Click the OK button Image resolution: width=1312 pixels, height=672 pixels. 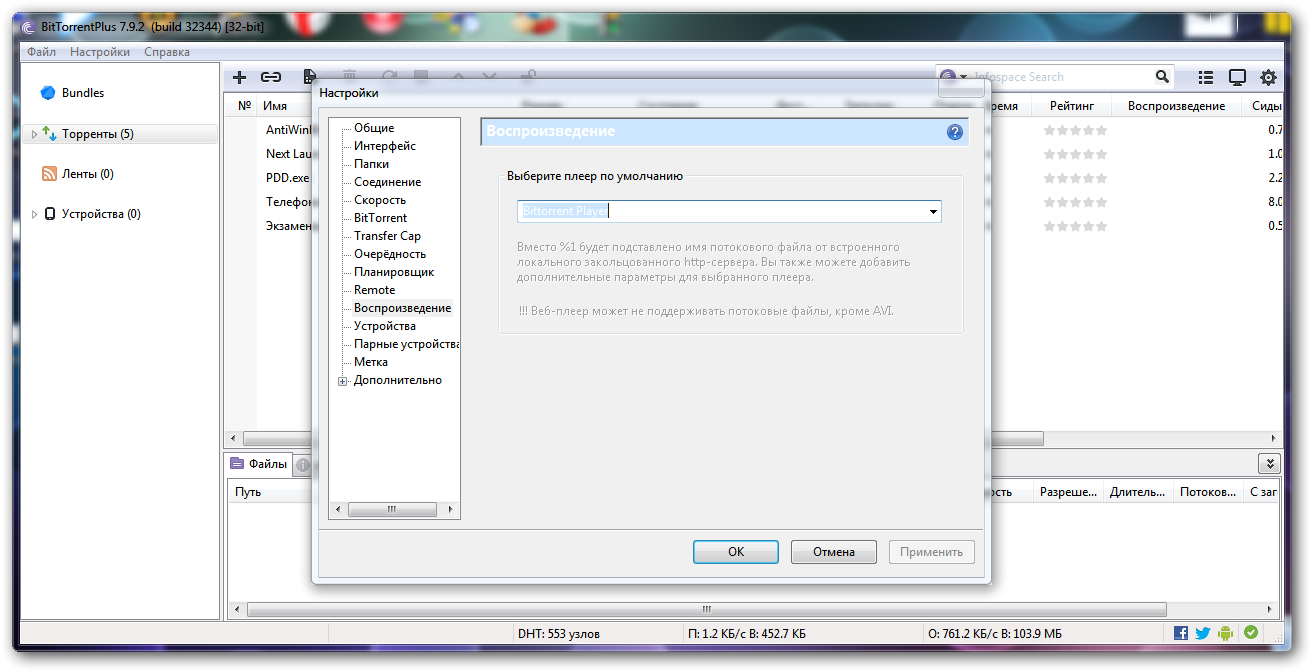[735, 552]
